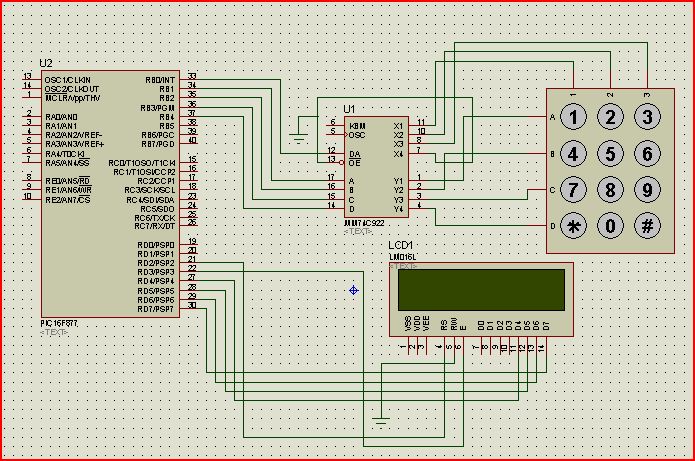The height and width of the screenshot is (461, 695).
Task: Click the RB0/INT pin 33
Action: 189,79
